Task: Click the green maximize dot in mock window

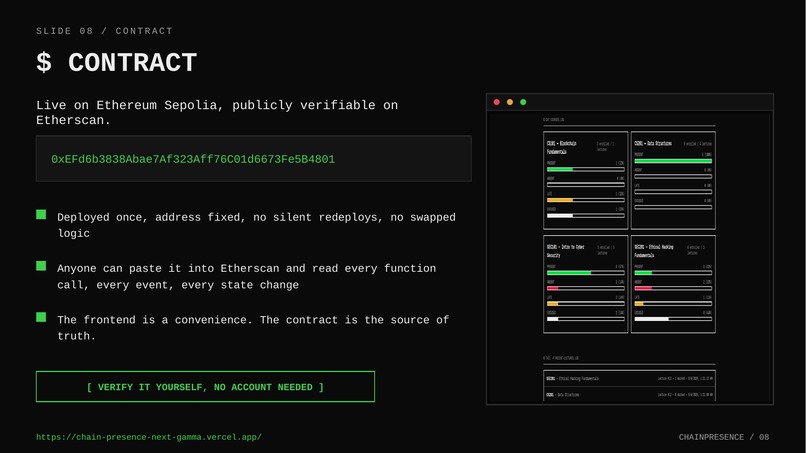Action: coord(523,102)
